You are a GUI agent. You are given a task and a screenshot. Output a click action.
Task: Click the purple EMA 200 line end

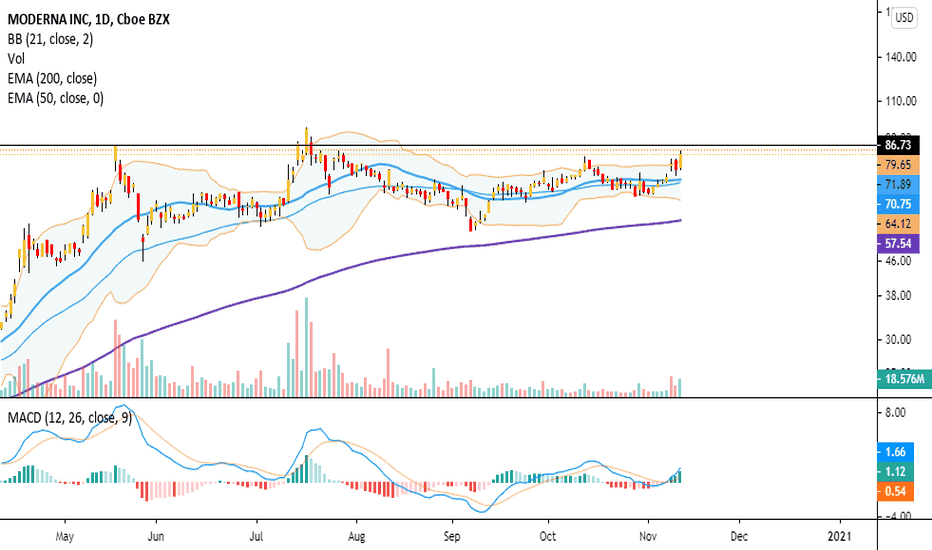click(680, 220)
